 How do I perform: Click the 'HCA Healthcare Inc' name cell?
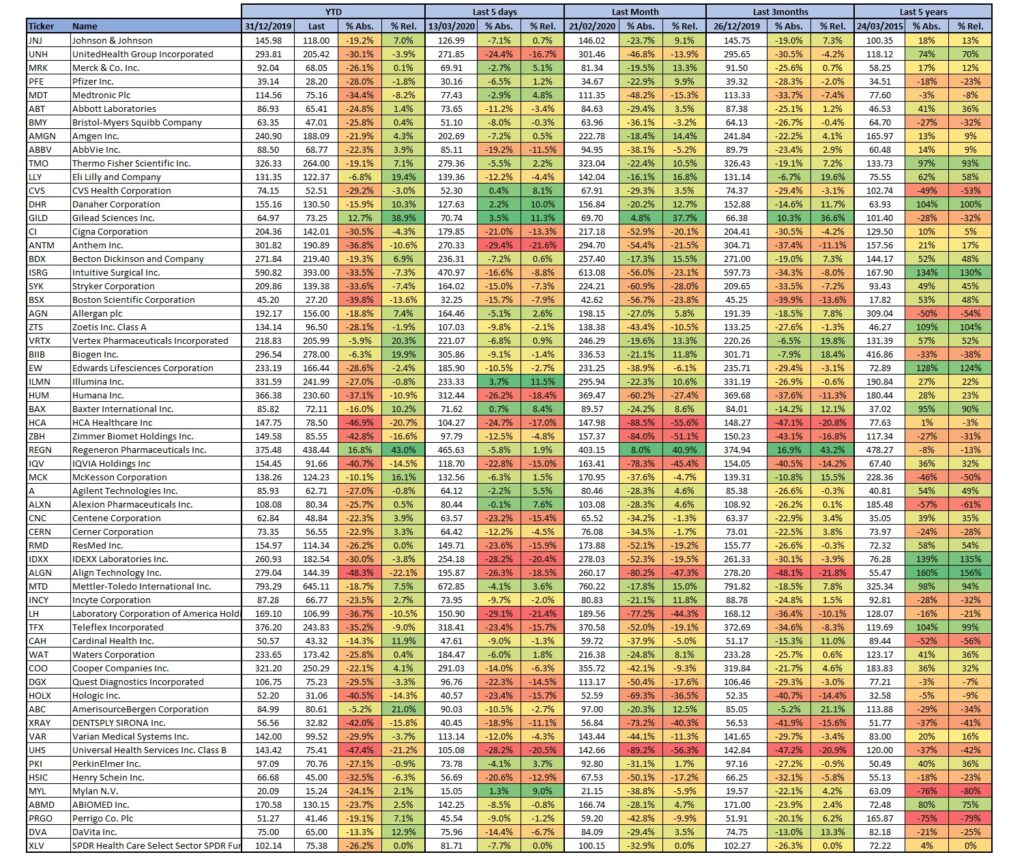point(155,423)
